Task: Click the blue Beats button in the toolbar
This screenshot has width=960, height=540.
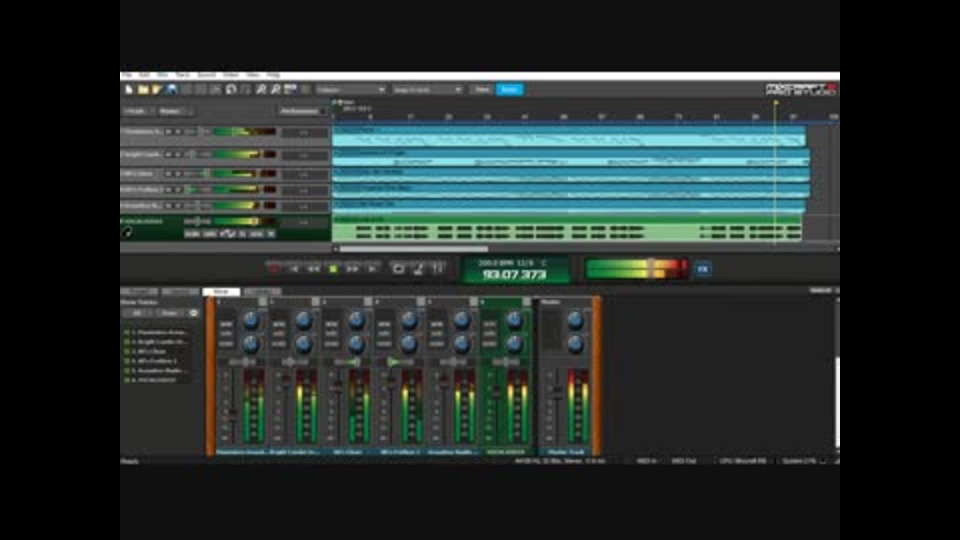Action: [509, 89]
